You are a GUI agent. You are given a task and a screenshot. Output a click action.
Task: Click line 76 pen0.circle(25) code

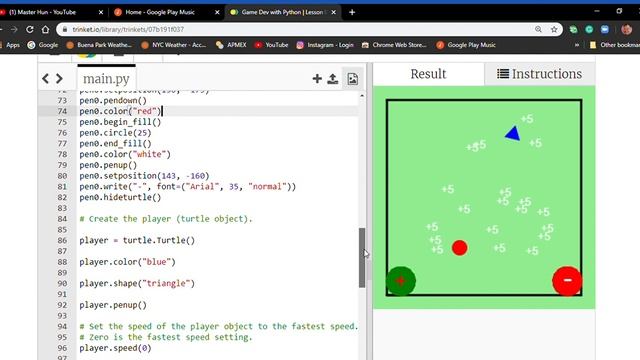pyautogui.click(x=115, y=133)
